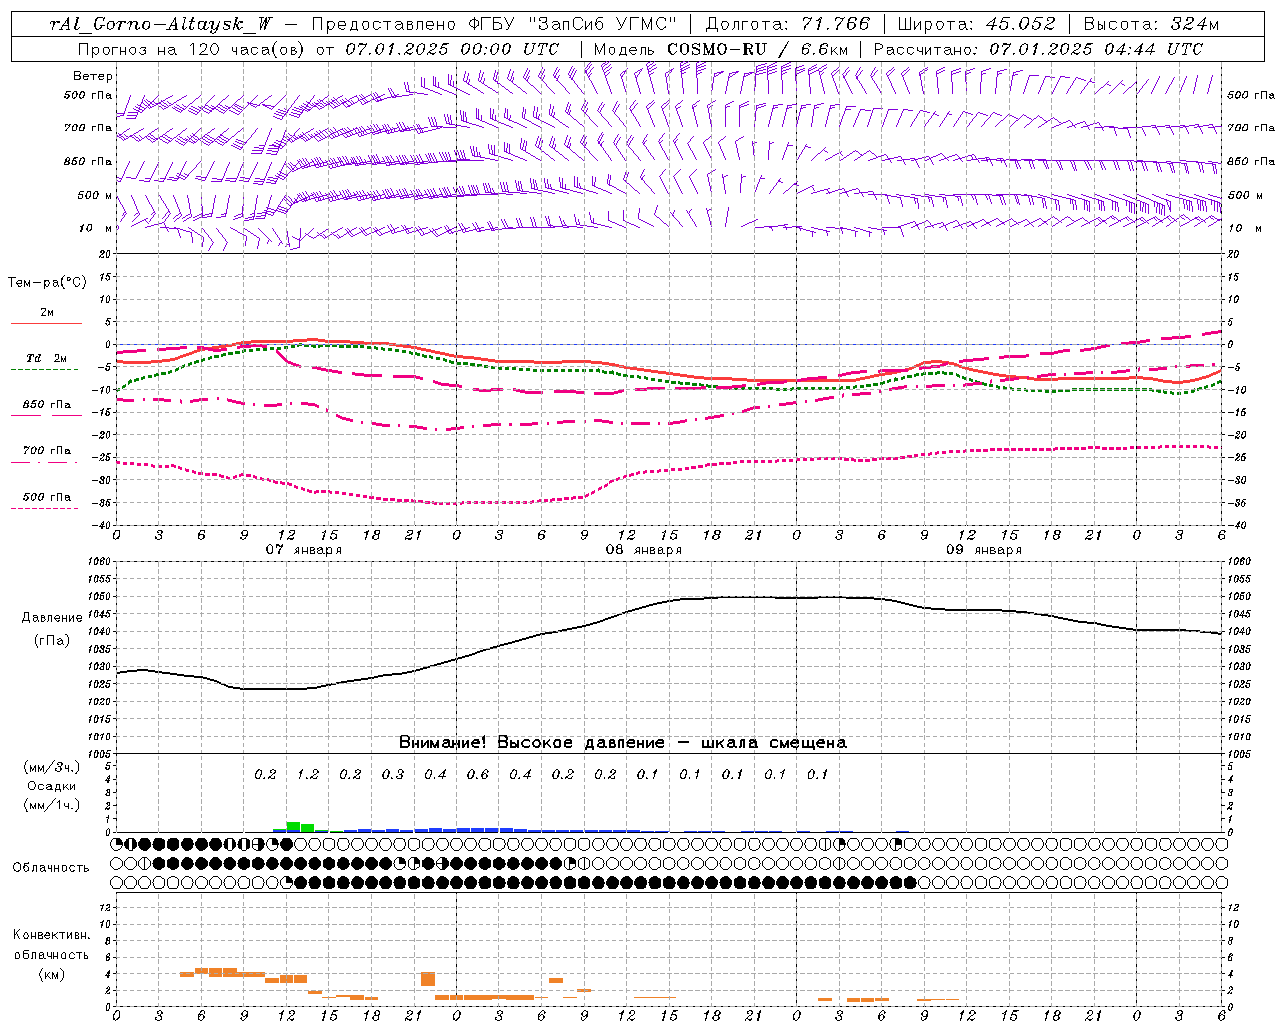Select the Долгота: 71.766 value
This screenshot has width=1280, height=1024.
point(788,24)
